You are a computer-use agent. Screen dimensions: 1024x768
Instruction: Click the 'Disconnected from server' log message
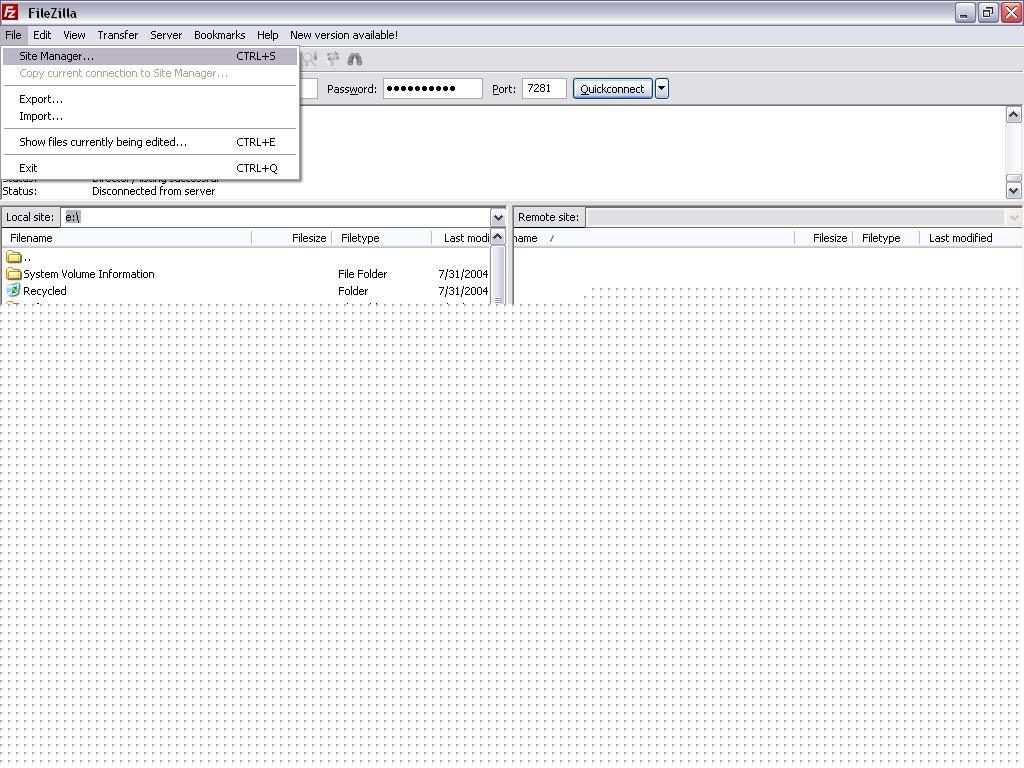153,191
